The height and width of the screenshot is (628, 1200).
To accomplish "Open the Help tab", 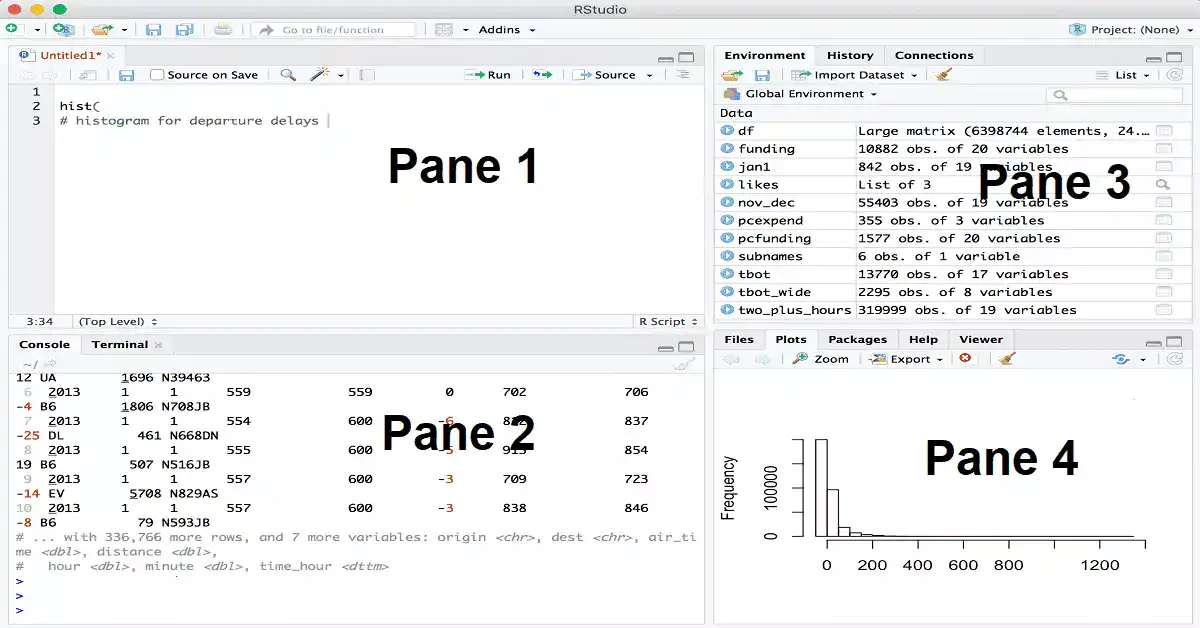I will tap(923, 339).
